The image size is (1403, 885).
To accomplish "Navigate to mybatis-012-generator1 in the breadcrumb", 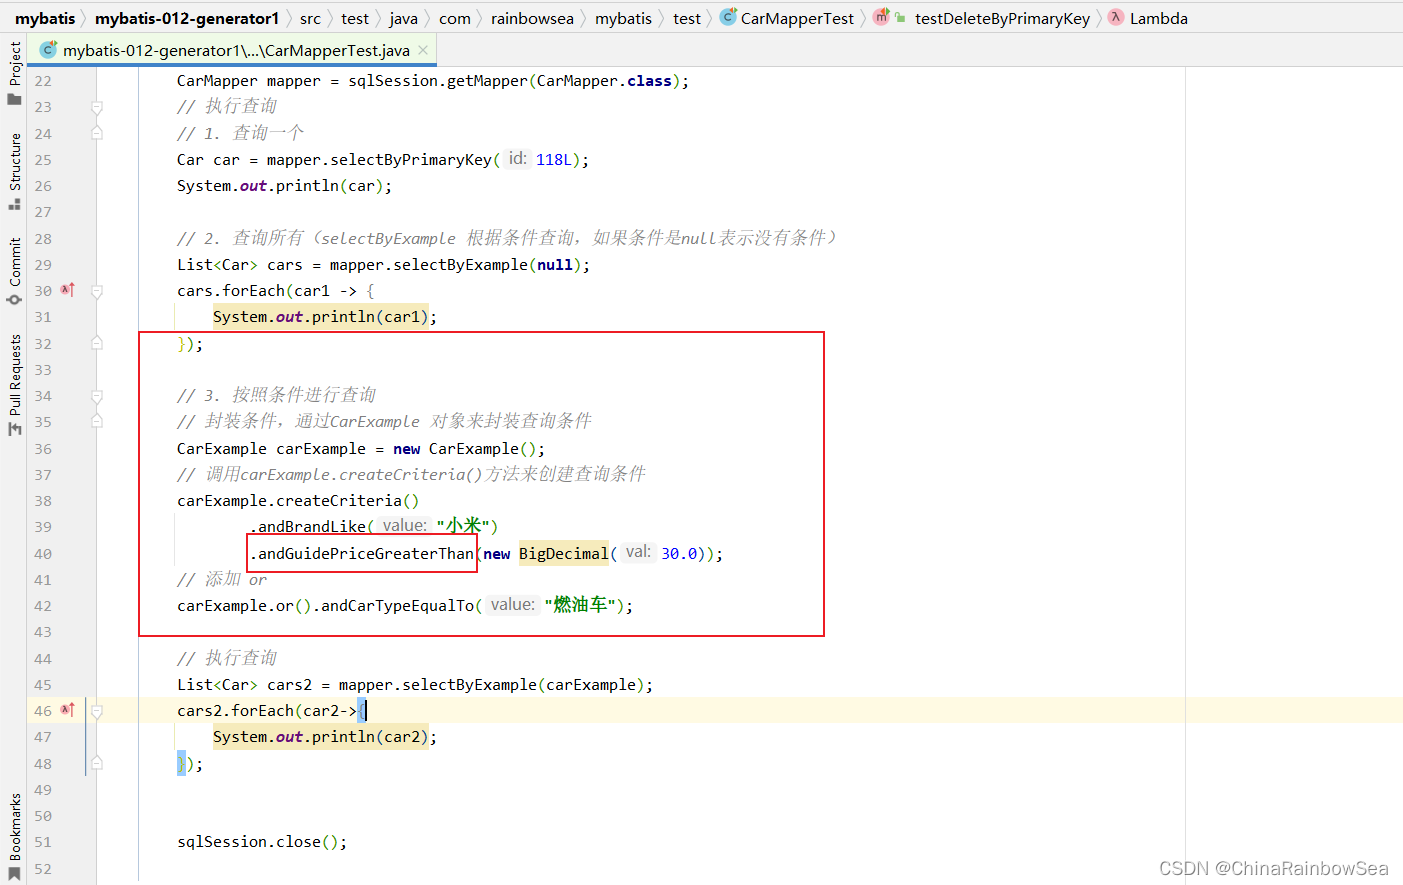I will pos(187,18).
